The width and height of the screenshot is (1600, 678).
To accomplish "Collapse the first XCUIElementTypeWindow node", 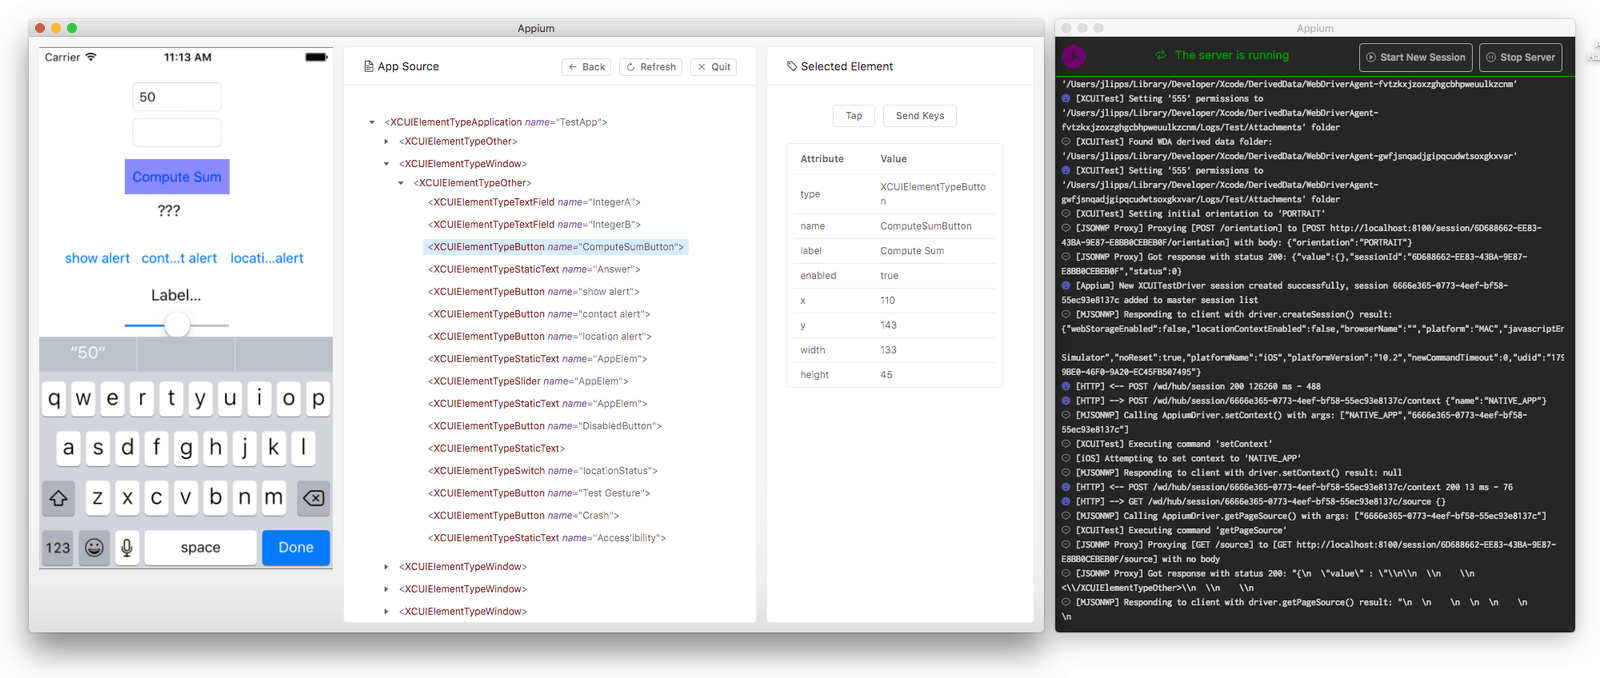I will tap(386, 164).
